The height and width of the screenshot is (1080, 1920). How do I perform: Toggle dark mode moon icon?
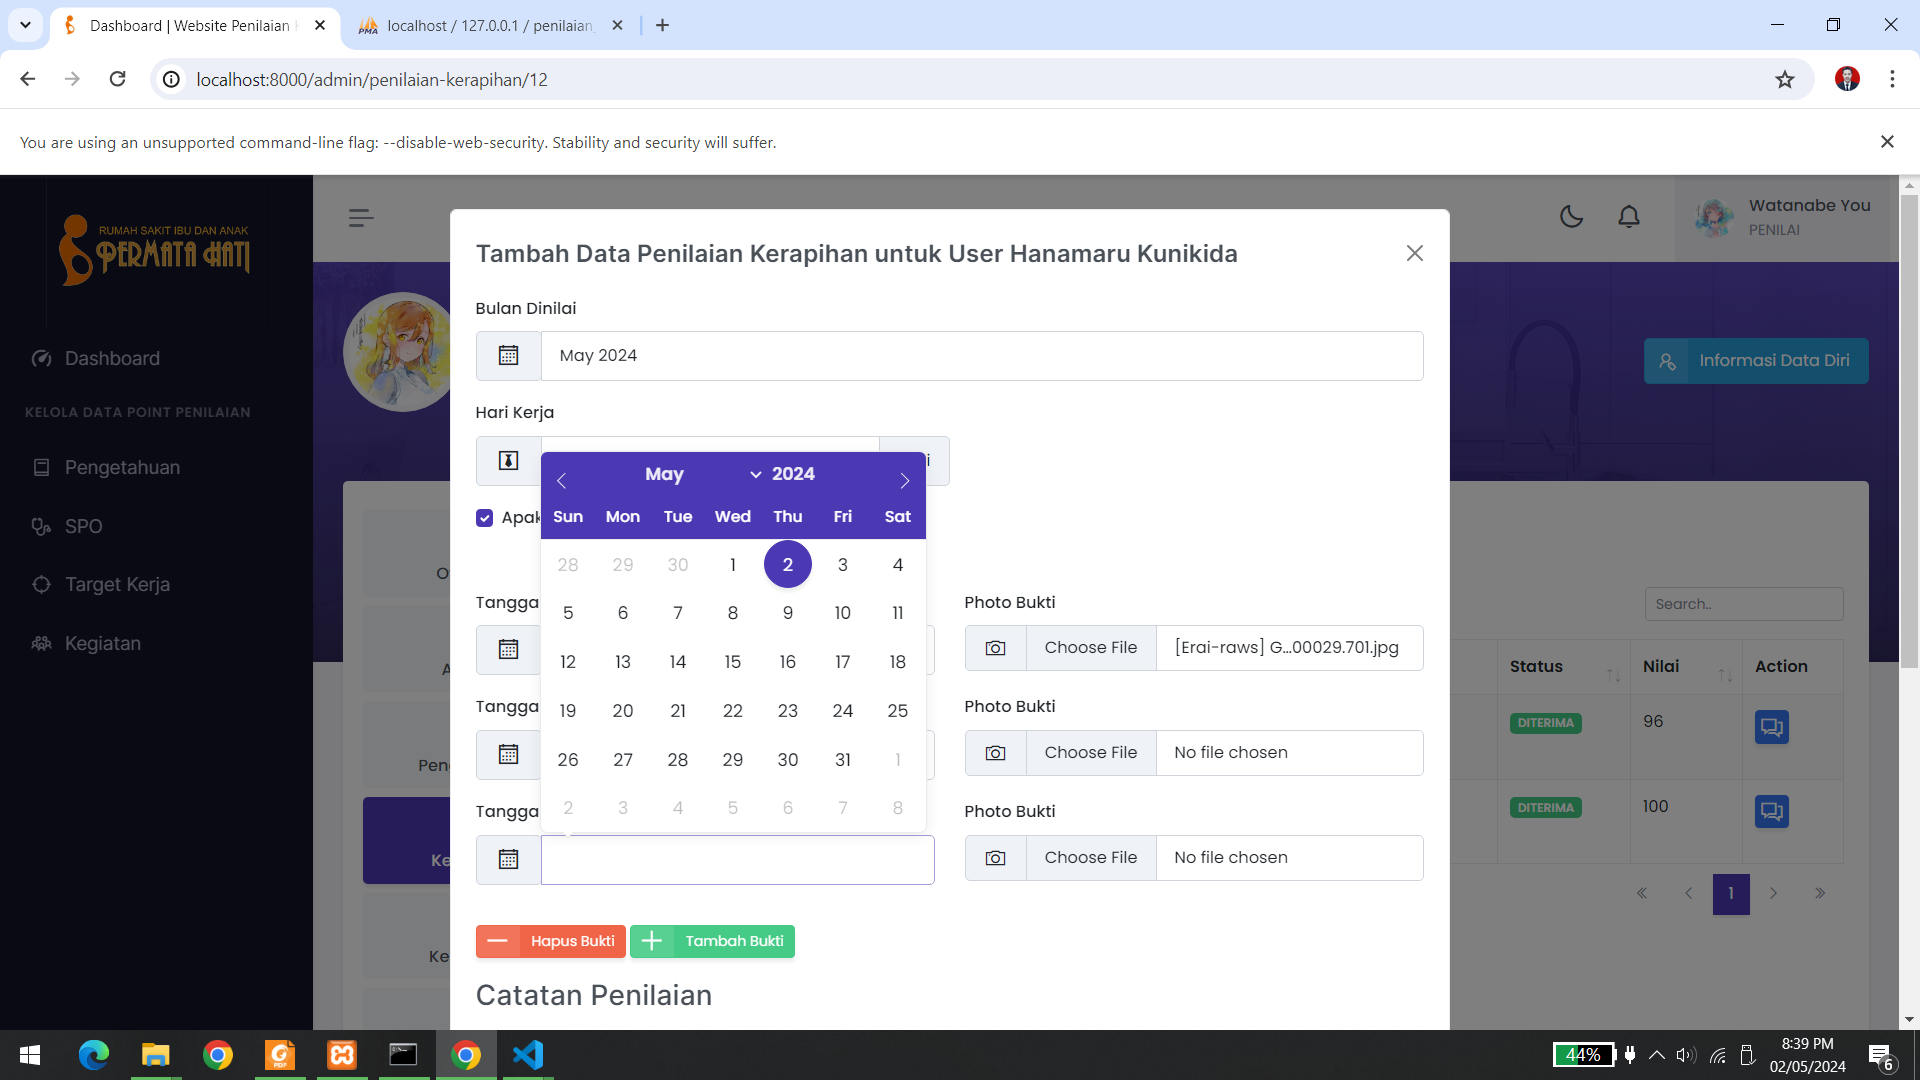1571,217
